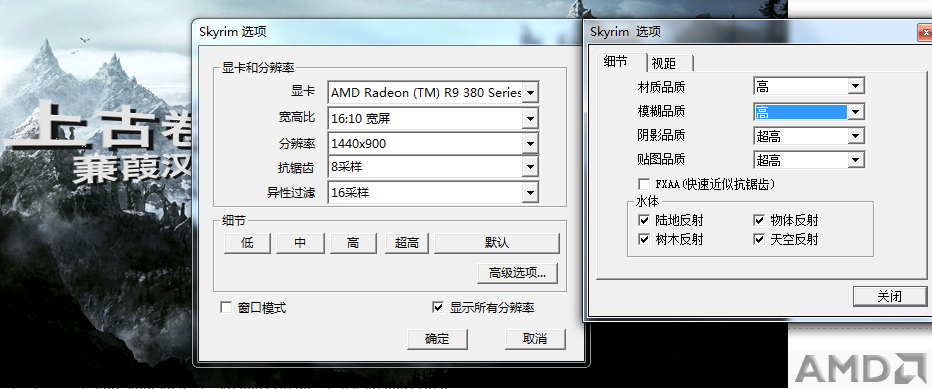
Task: Confirm with the 确定 button
Action: click(x=437, y=339)
